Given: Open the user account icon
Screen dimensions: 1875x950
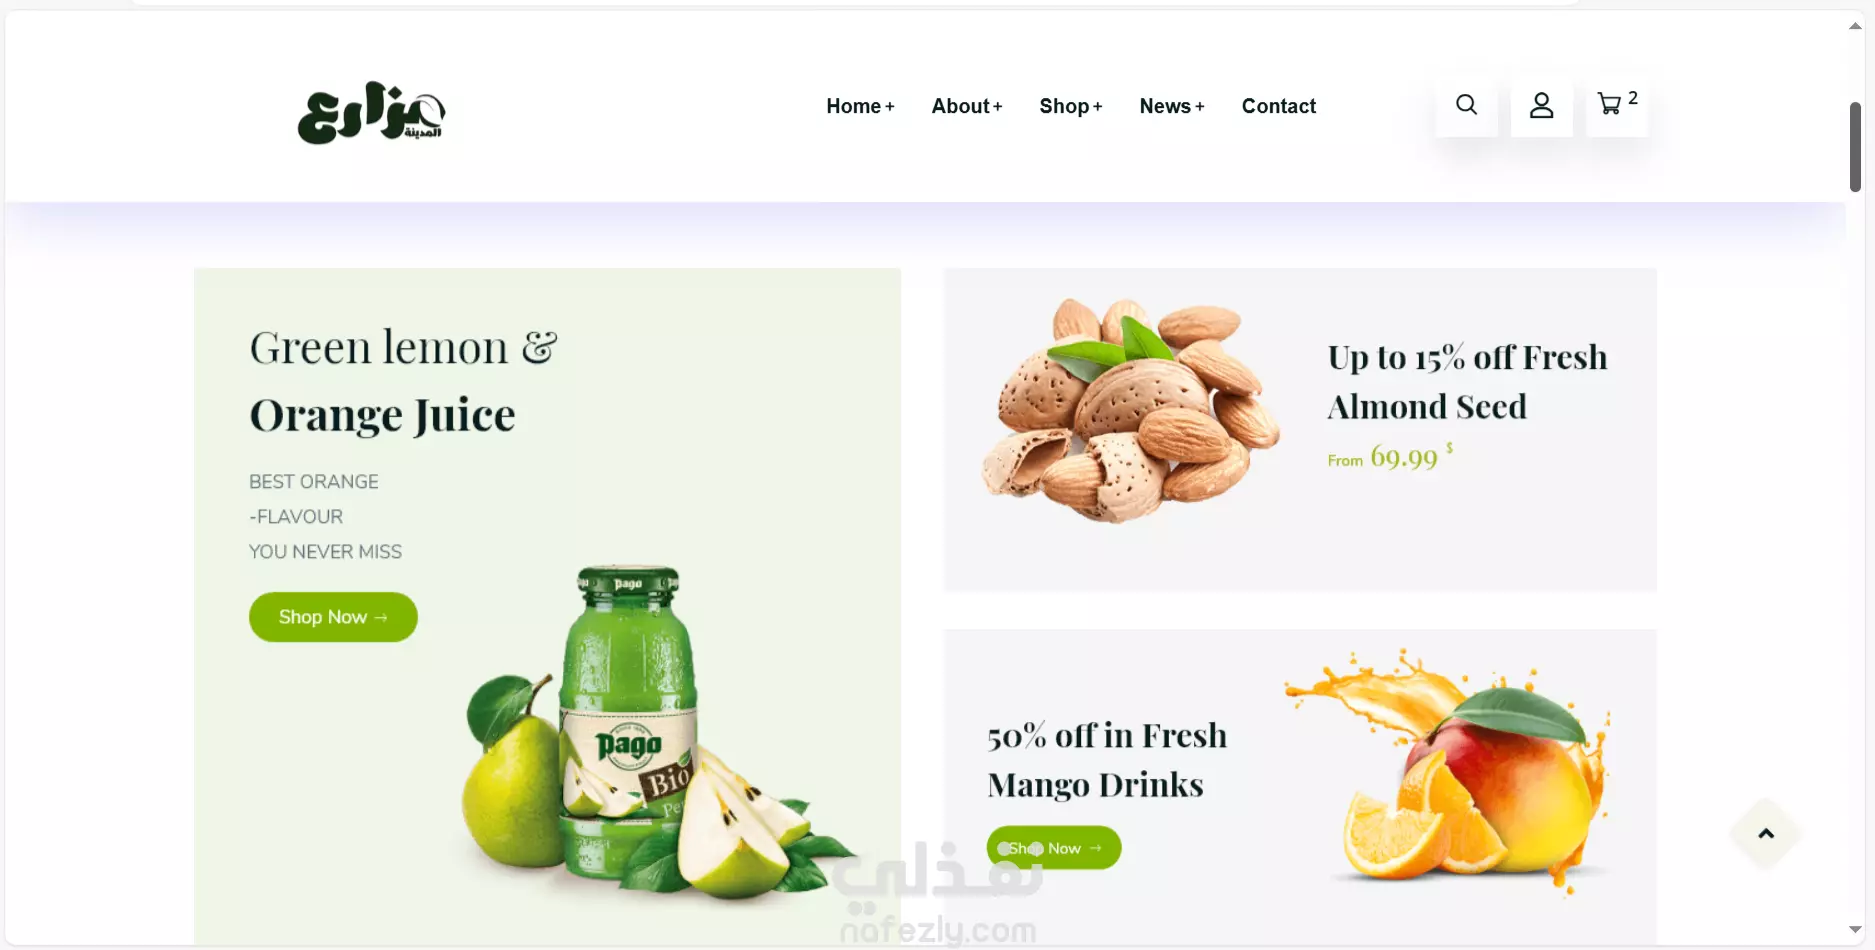Looking at the screenshot, I should tap(1541, 105).
